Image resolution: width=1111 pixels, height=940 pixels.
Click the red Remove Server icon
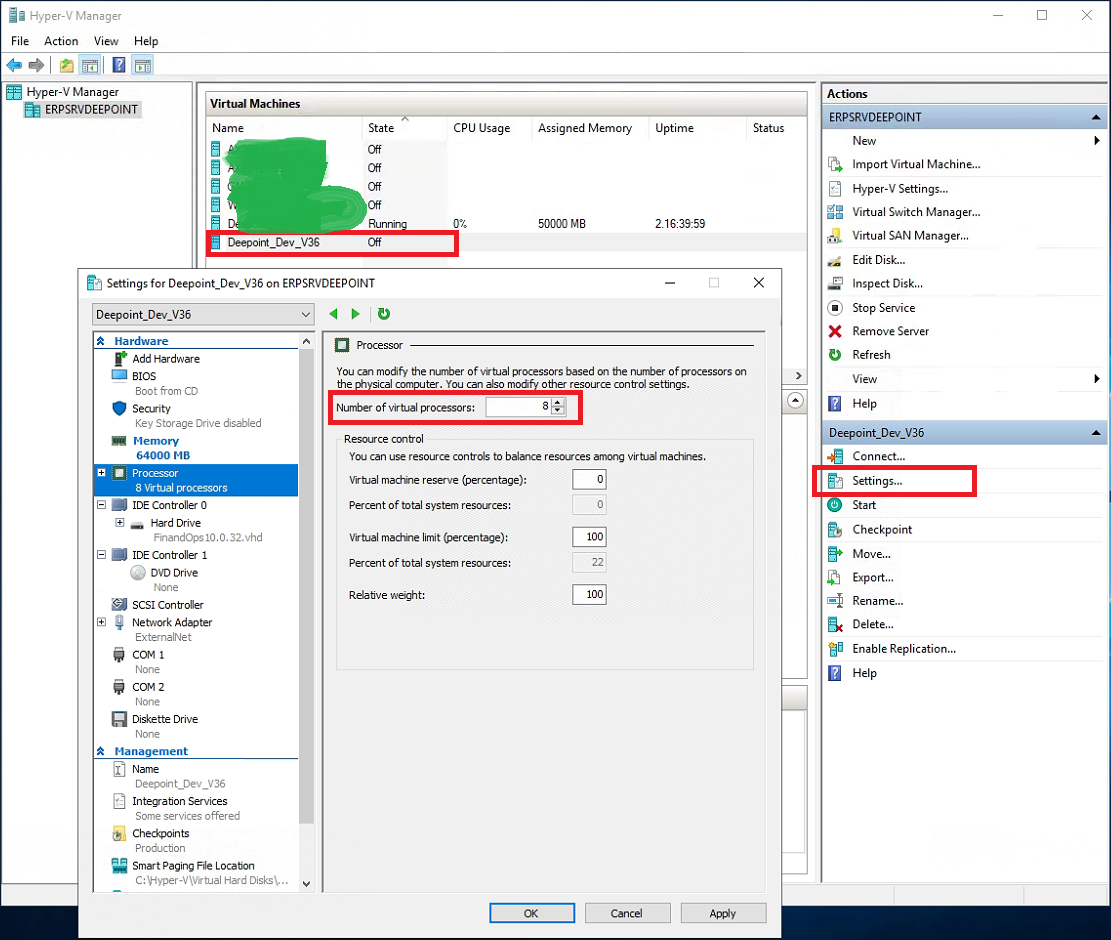click(x=835, y=331)
